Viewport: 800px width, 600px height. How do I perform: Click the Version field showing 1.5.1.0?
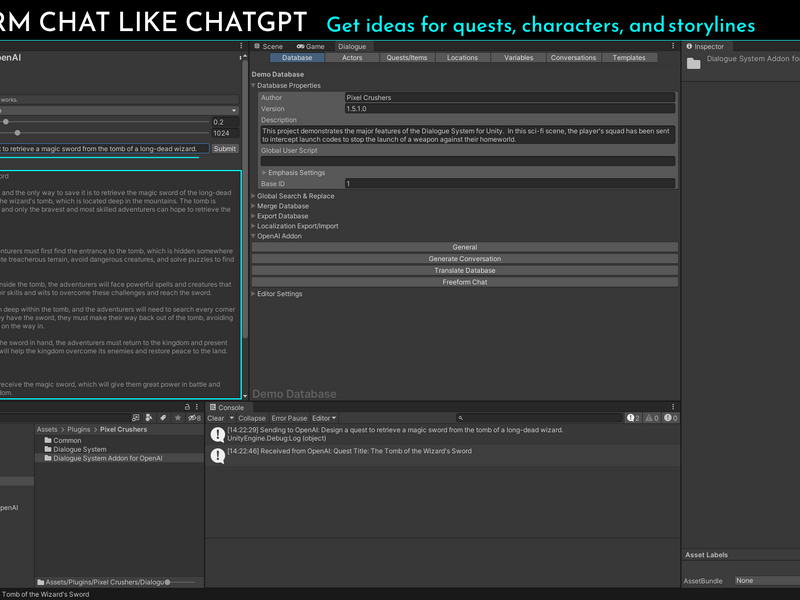(x=510, y=109)
